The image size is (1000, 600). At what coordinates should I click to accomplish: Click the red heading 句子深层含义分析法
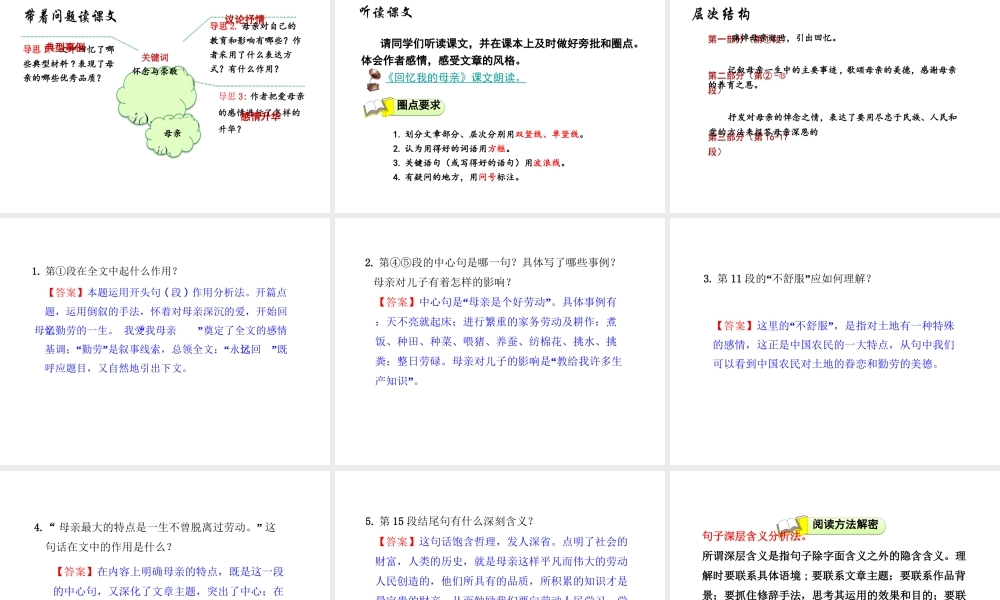(754, 536)
